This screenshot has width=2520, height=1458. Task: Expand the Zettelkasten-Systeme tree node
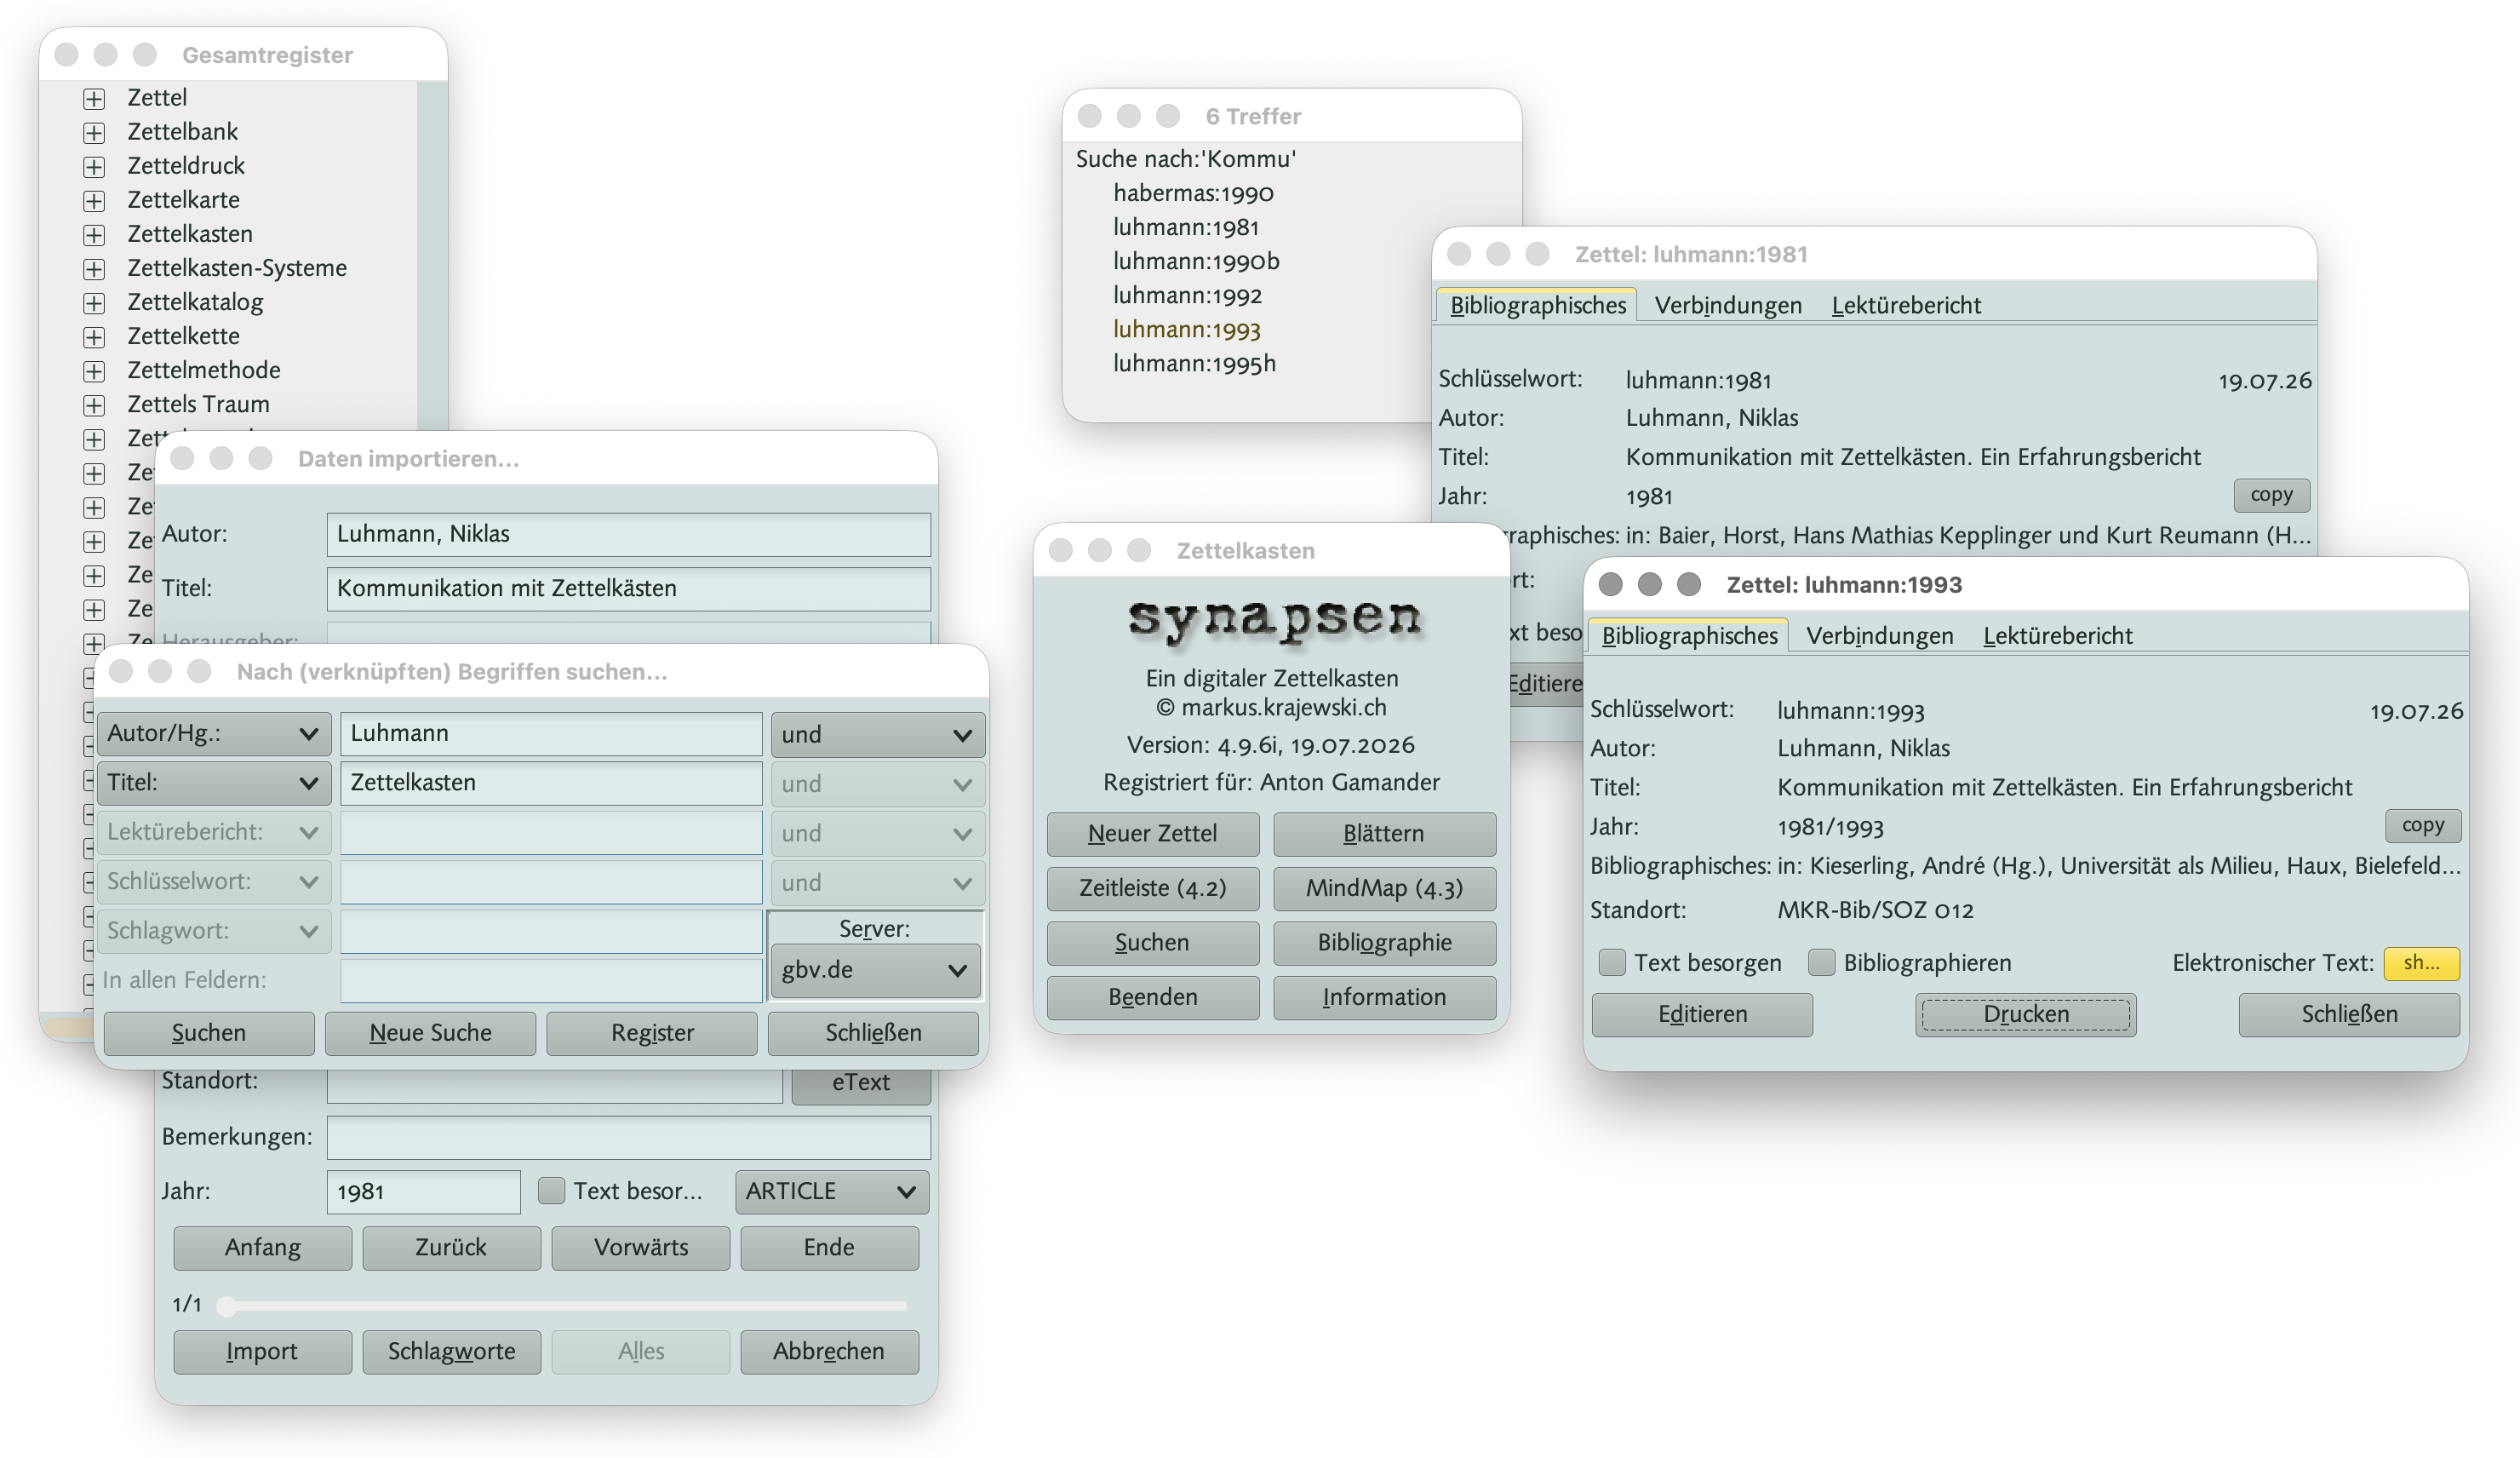94,269
